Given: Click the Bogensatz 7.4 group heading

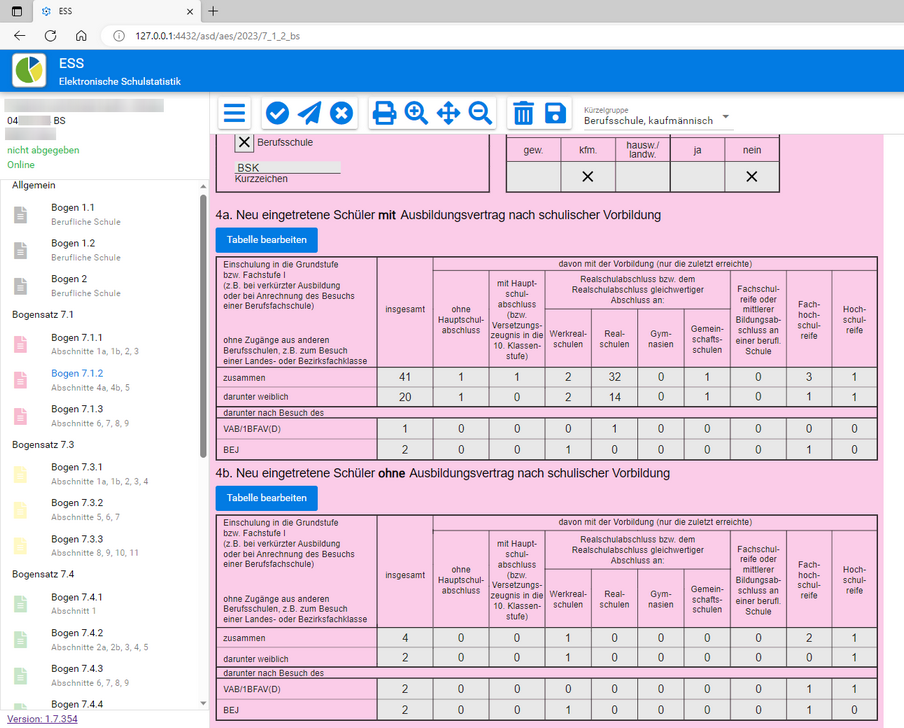Looking at the screenshot, I should [x=43, y=575].
